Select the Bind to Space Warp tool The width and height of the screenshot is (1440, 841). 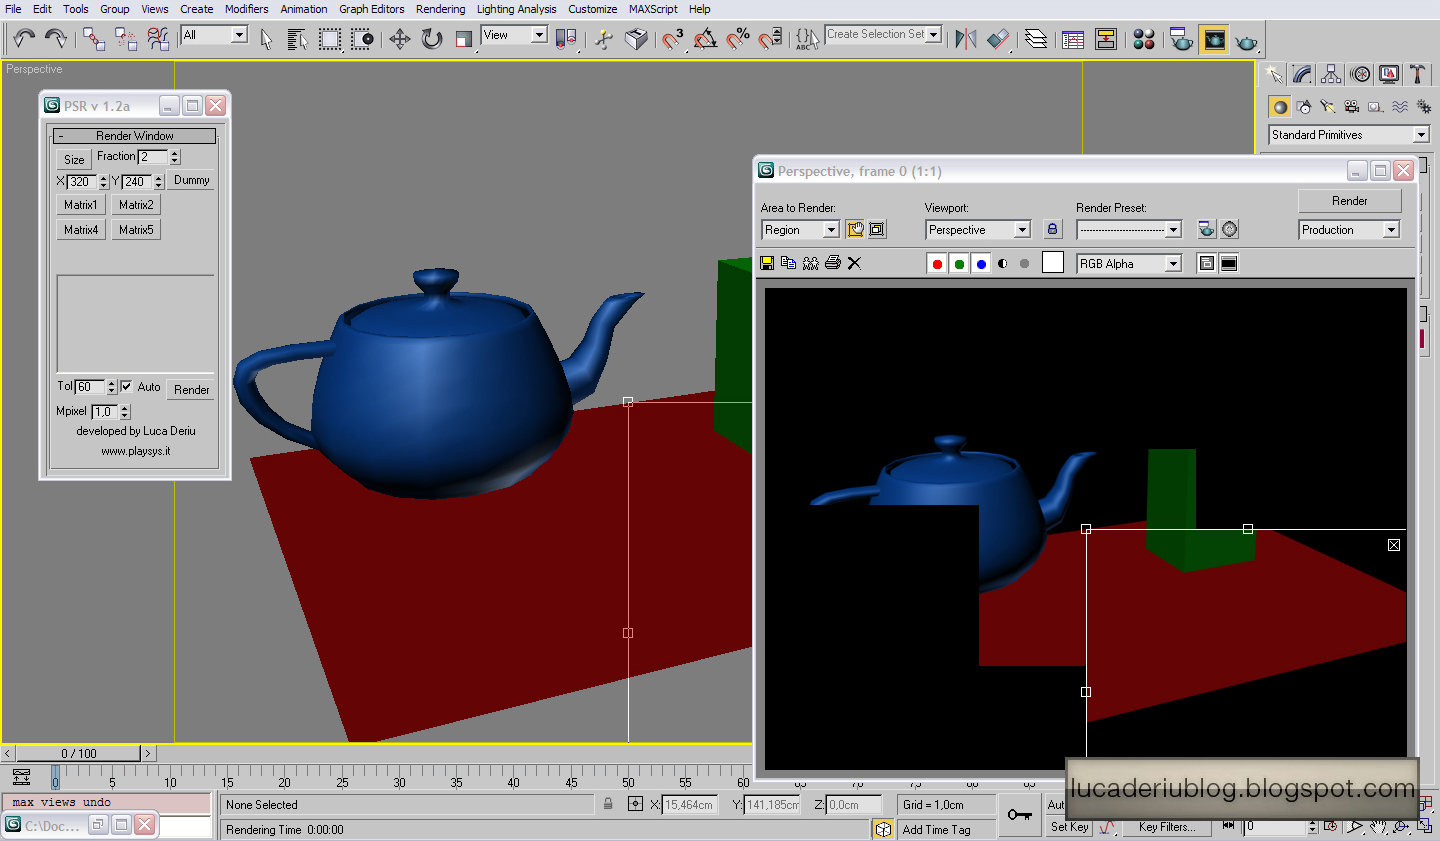(158, 39)
